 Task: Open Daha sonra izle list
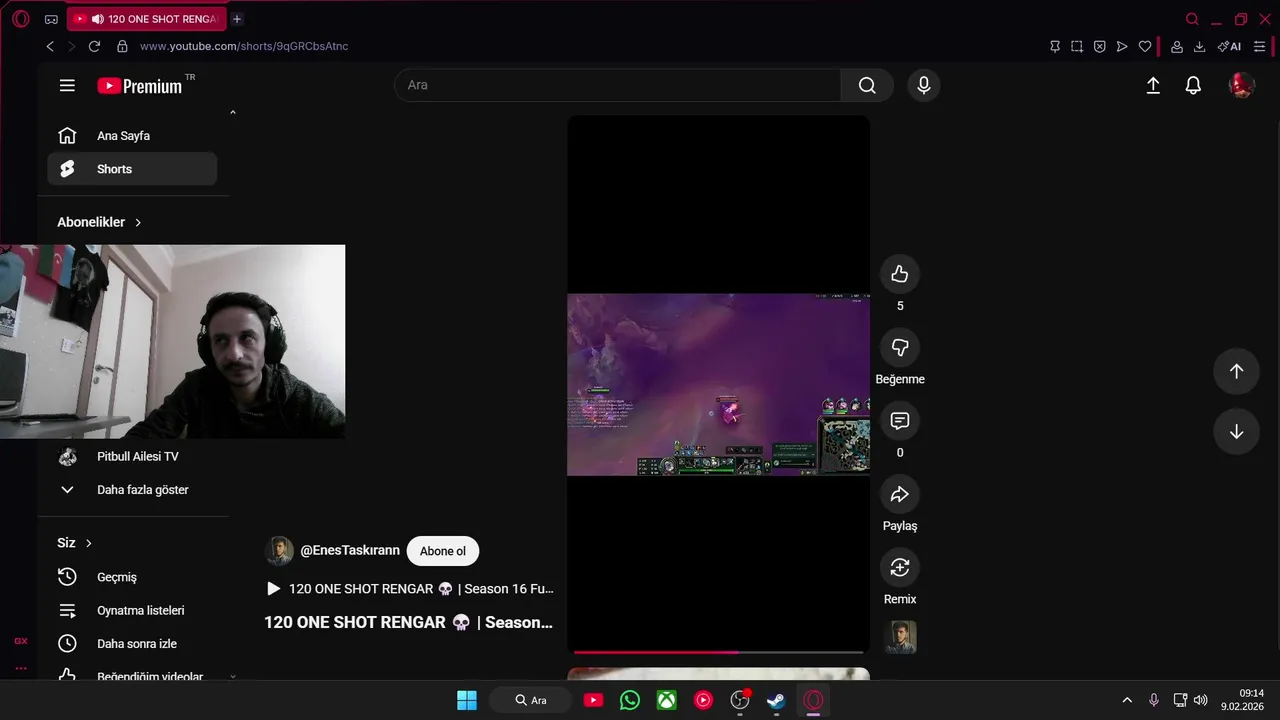point(132,644)
